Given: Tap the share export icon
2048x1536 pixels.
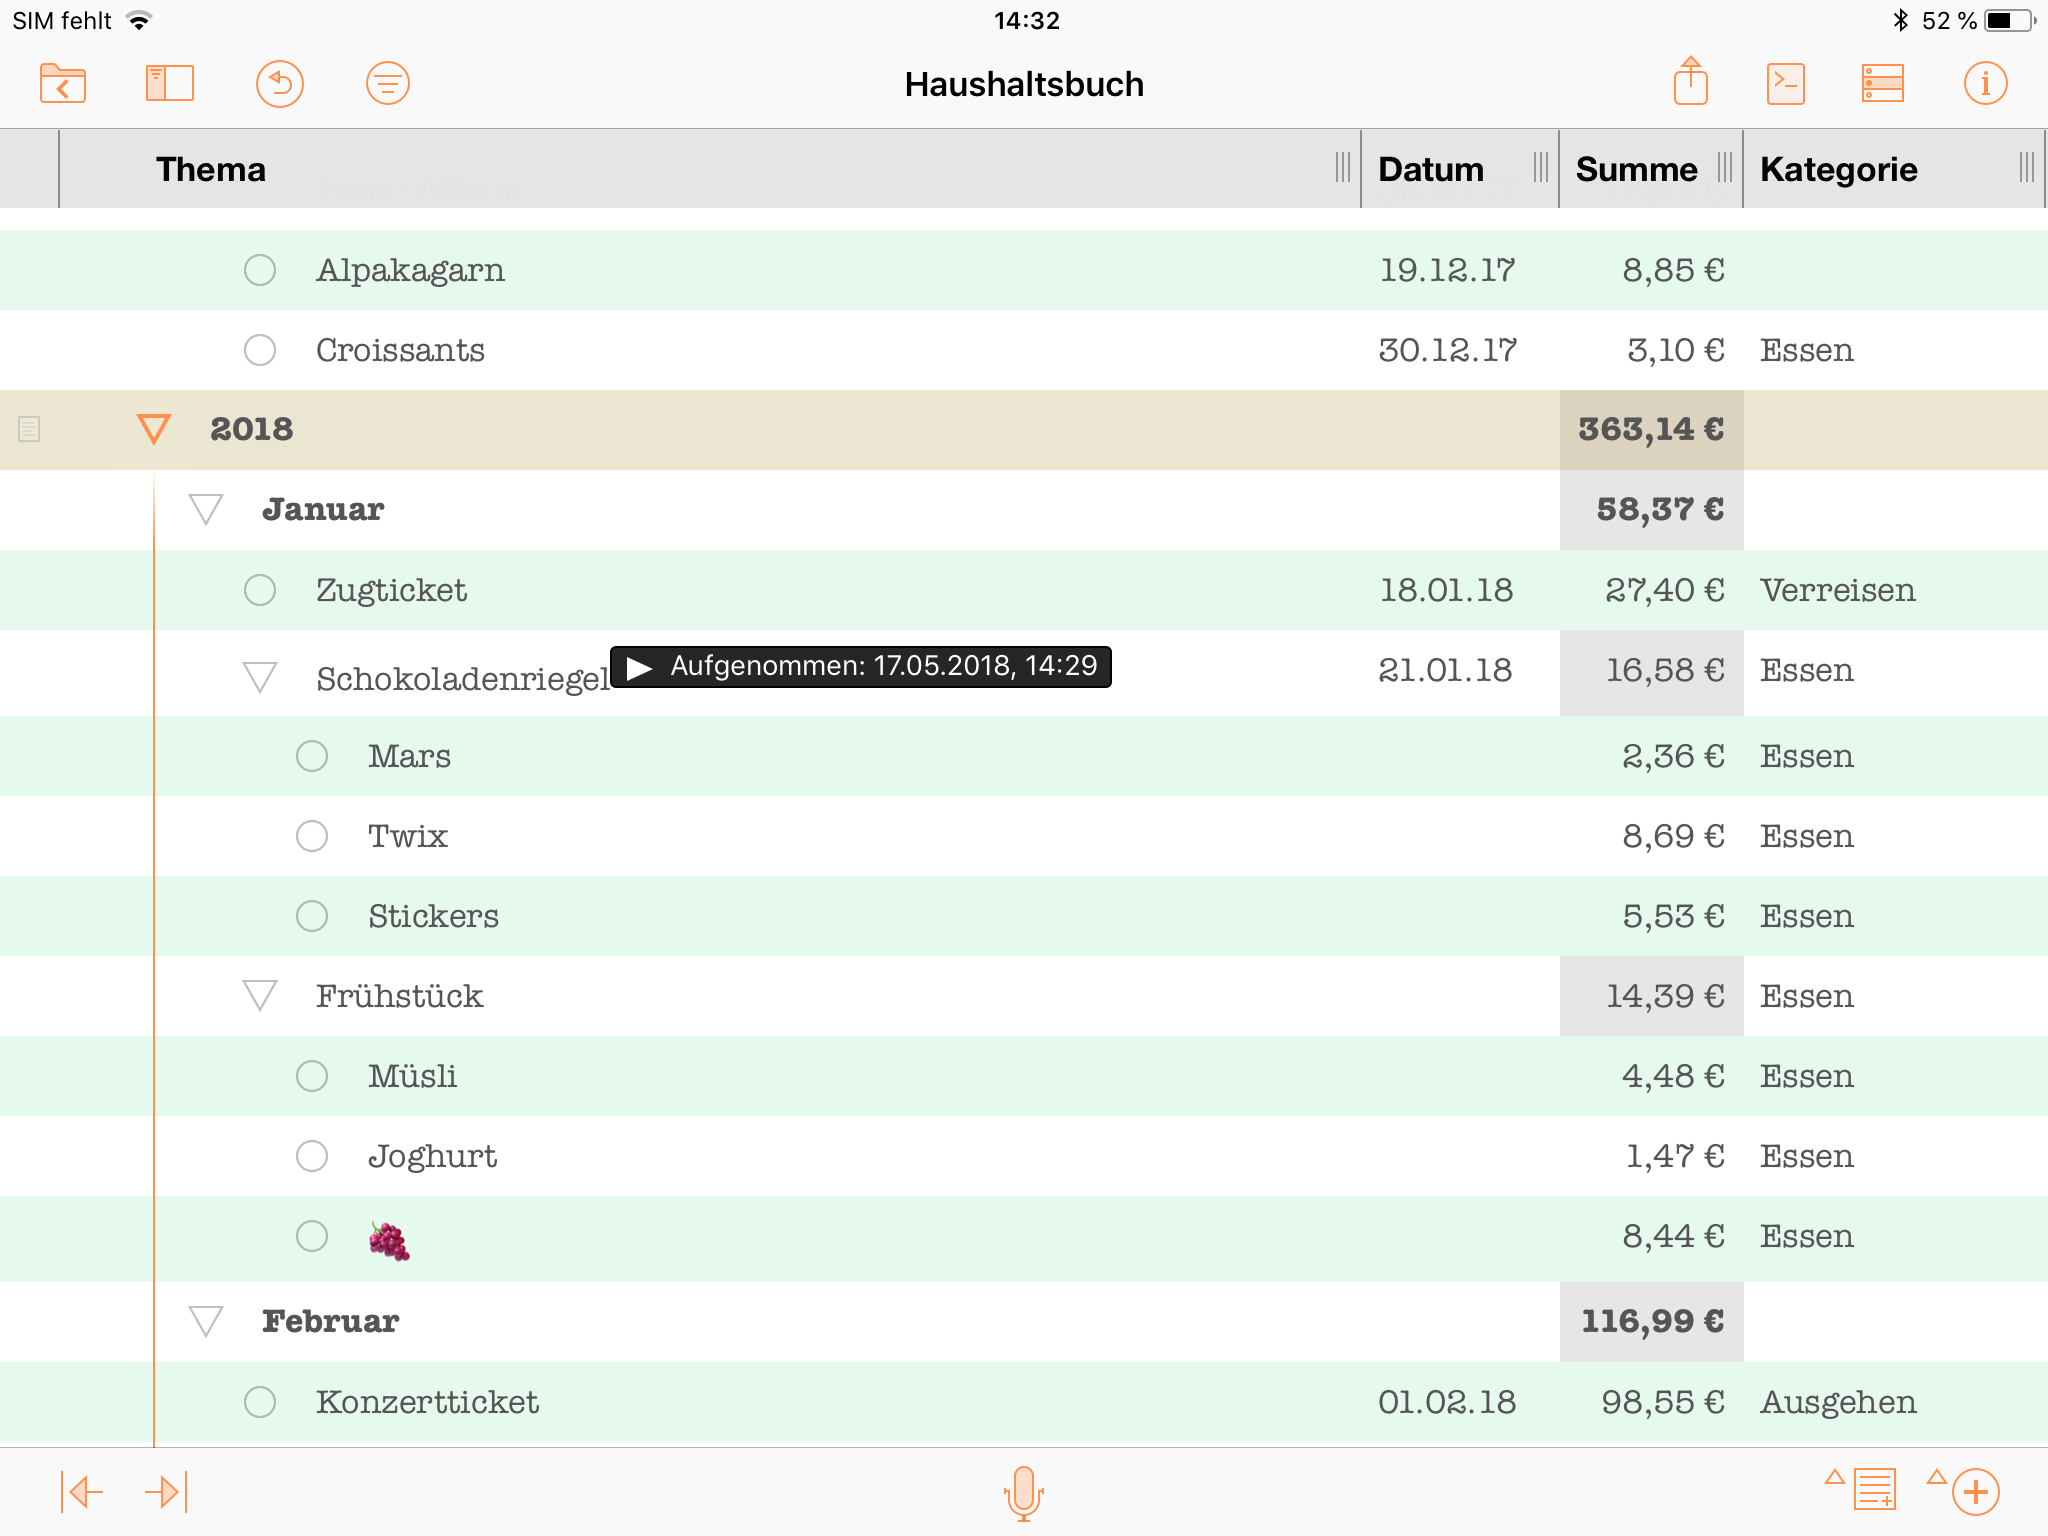Looking at the screenshot, I should [1690, 81].
